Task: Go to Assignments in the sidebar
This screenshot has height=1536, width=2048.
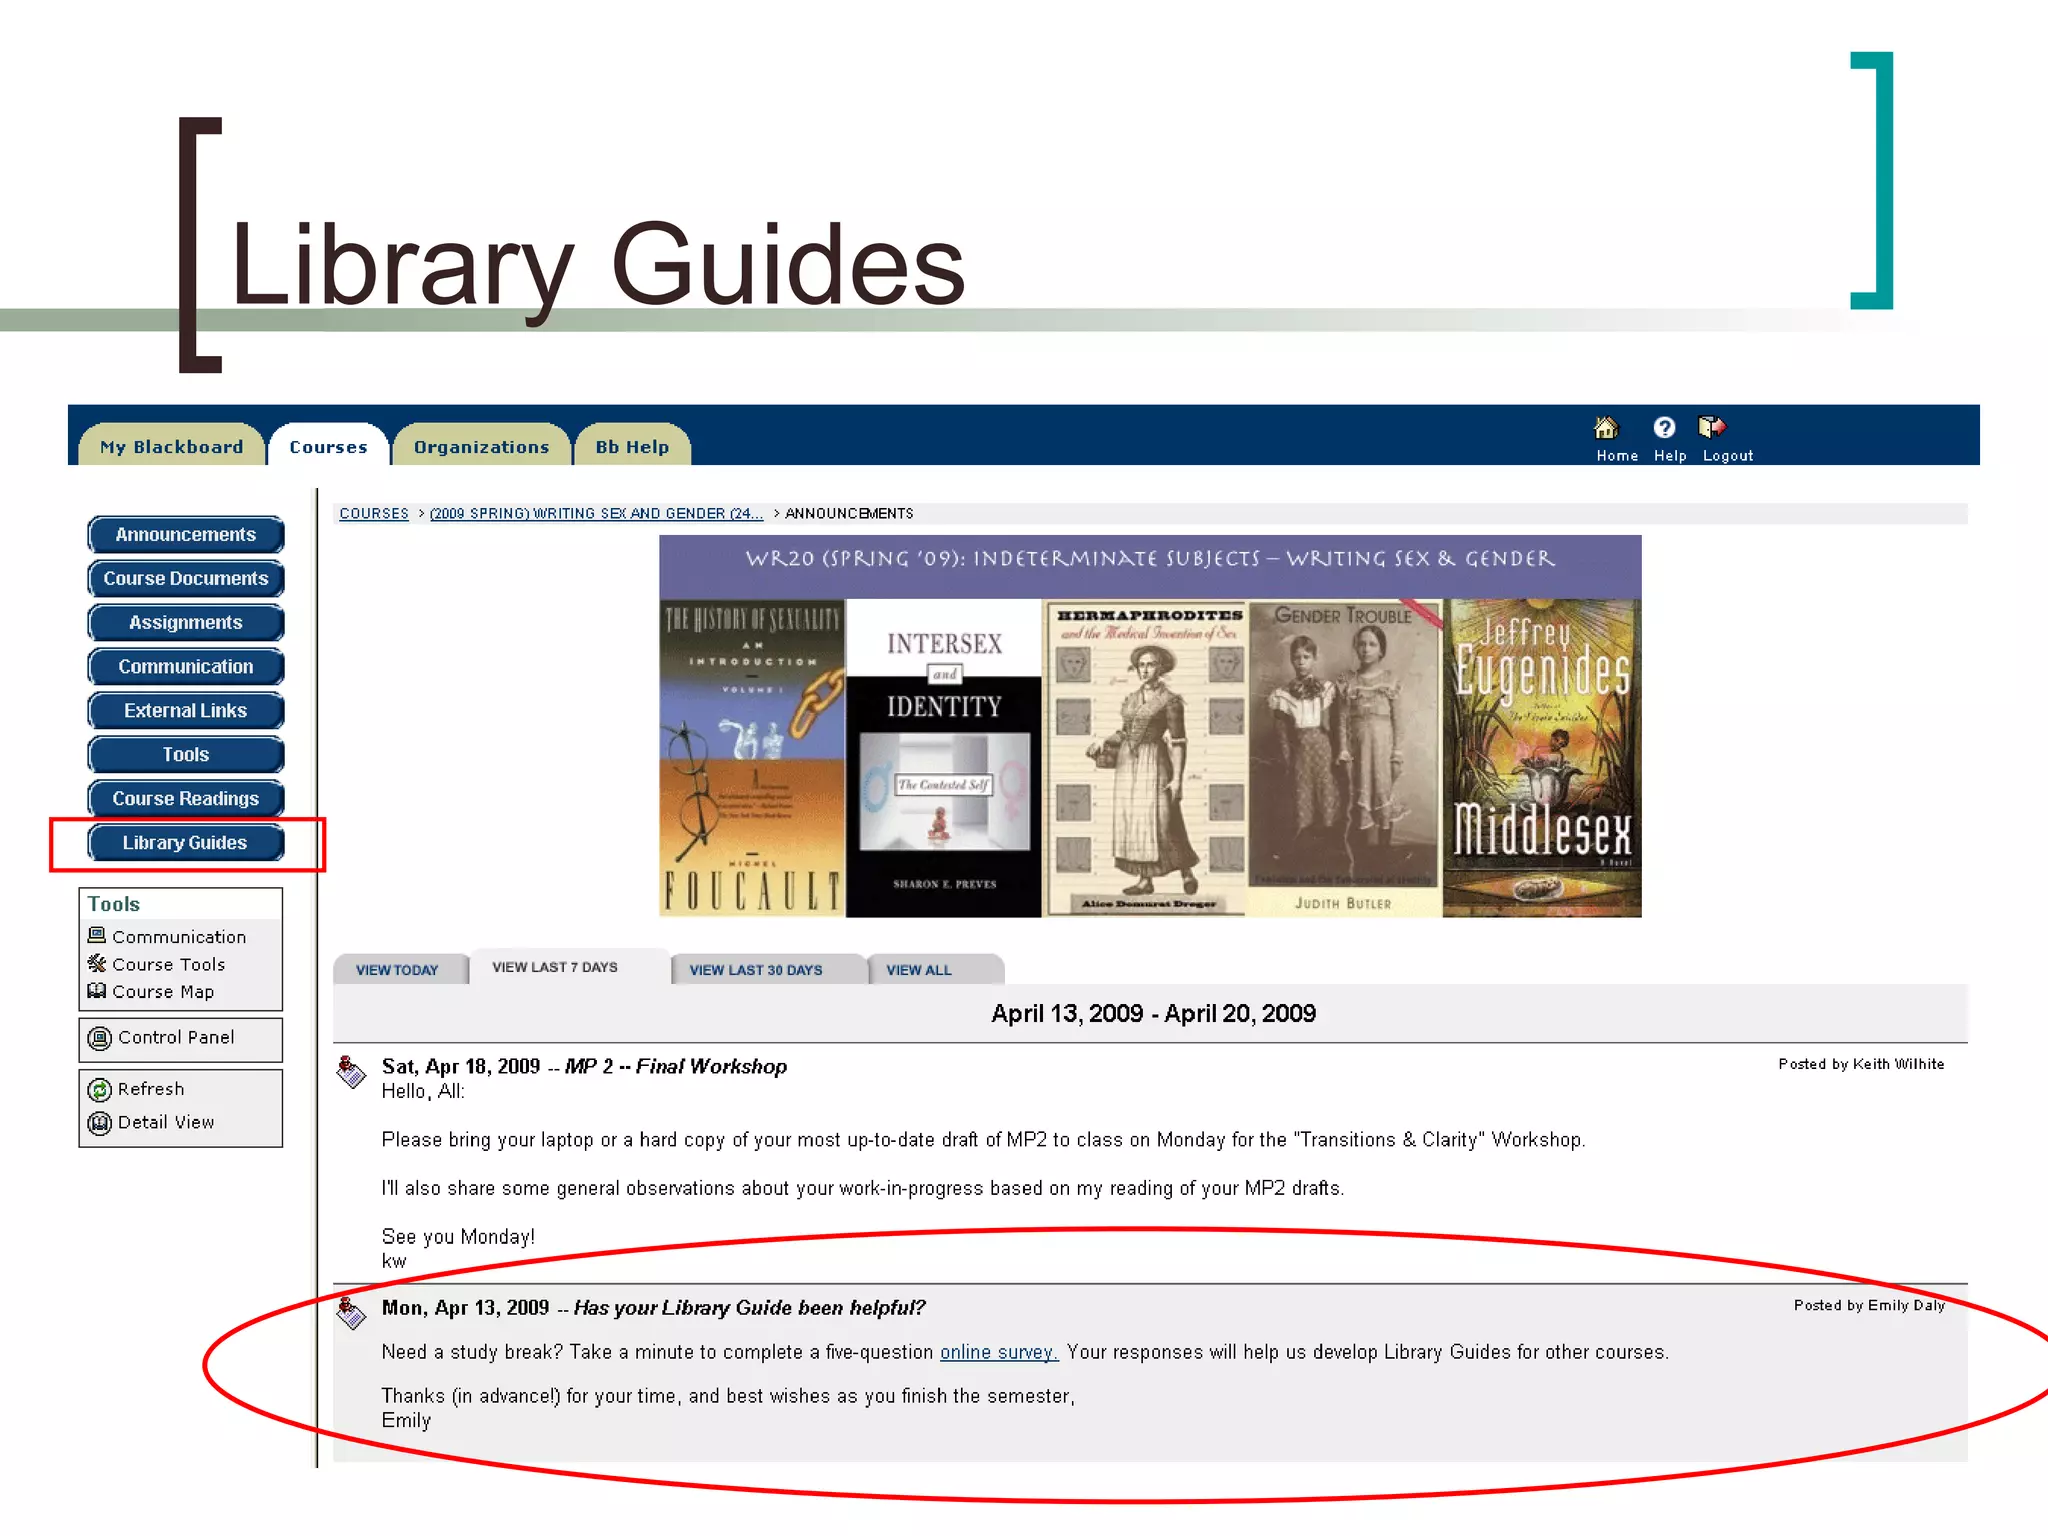Action: [186, 623]
